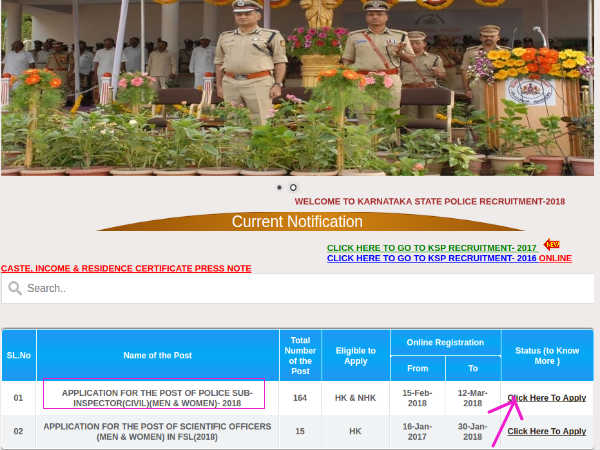The height and width of the screenshot is (450, 600).
Task: Click the 30-Jan-2018 to date
Action: click(x=473, y=431)
